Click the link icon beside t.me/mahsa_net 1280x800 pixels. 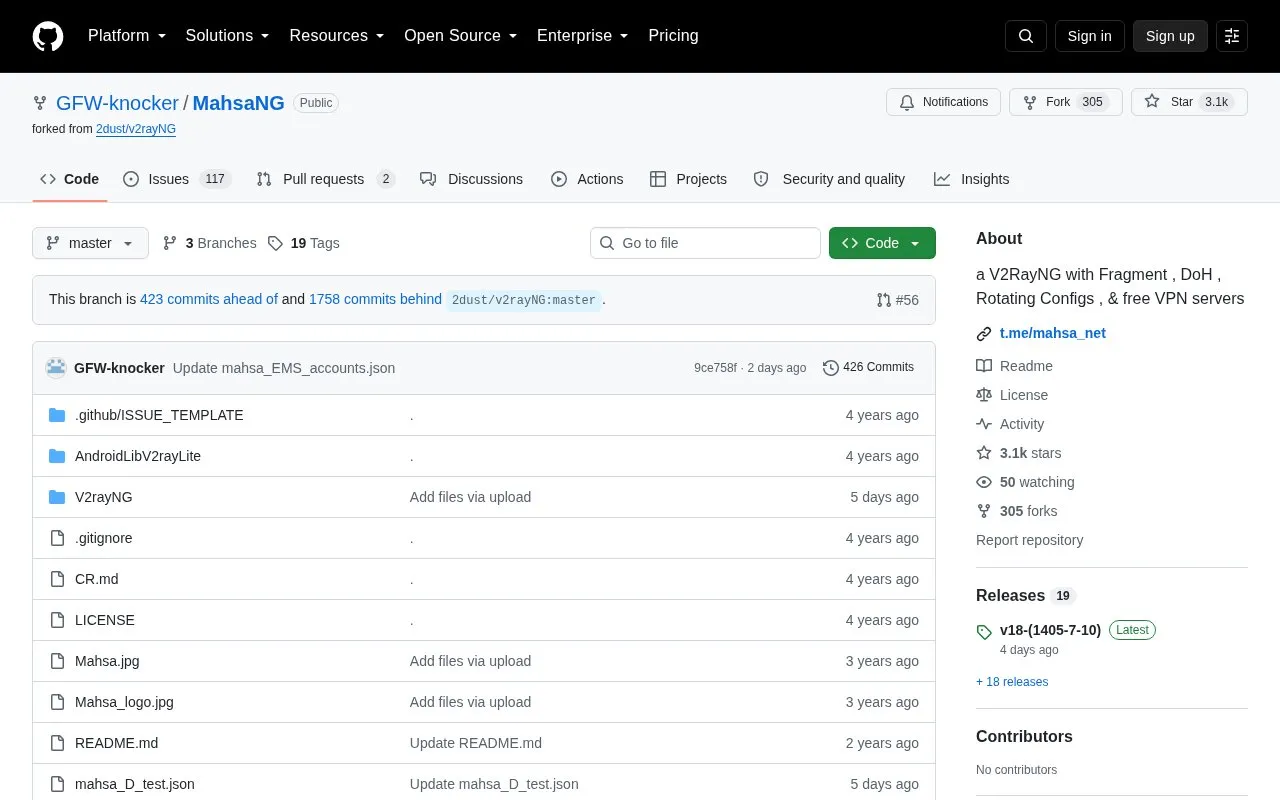984,333
